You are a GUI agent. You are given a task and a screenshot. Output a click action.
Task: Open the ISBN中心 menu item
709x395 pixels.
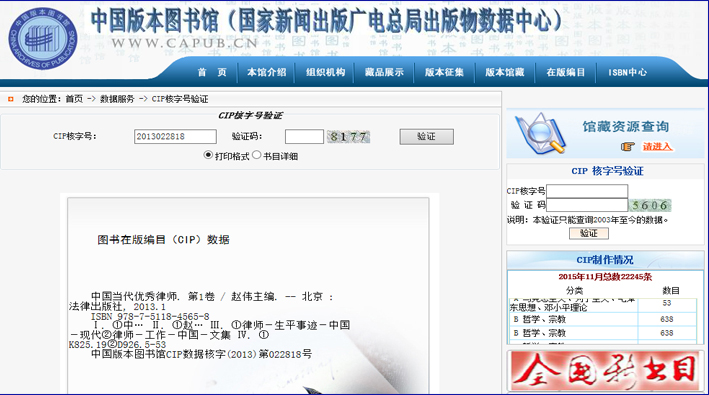click(628, 72)
